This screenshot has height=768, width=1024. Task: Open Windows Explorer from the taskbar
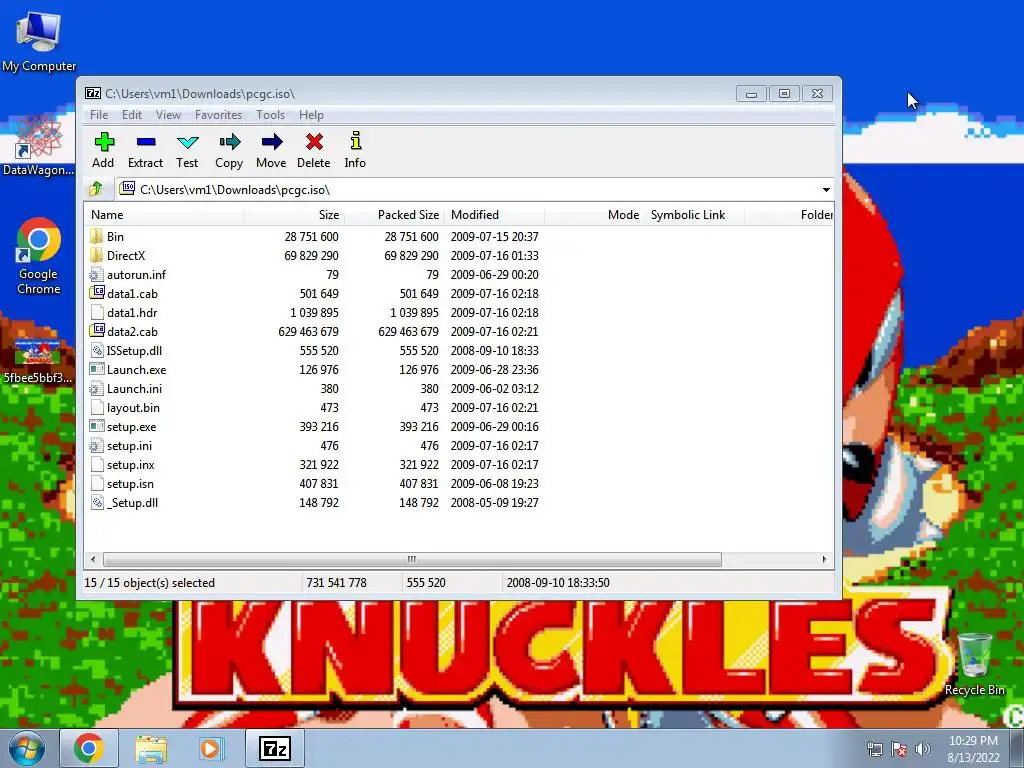151,748
